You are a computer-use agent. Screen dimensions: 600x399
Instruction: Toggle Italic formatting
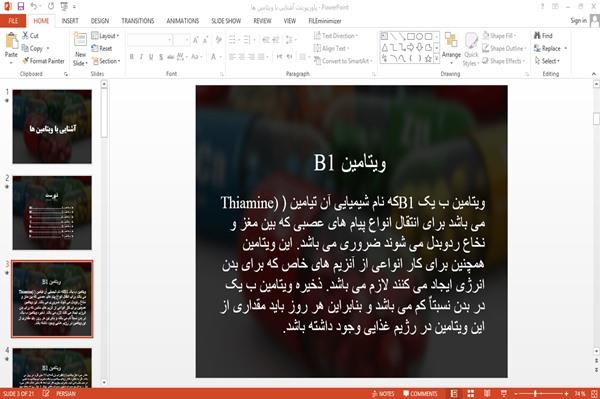(141, 57)
